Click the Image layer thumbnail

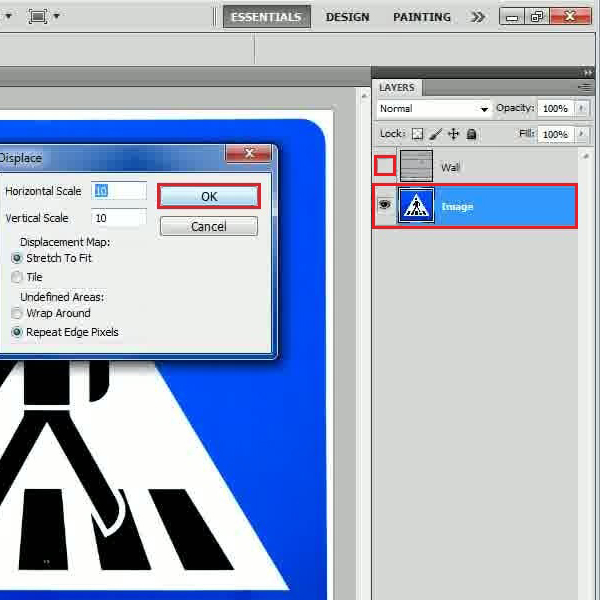(416, 205)
